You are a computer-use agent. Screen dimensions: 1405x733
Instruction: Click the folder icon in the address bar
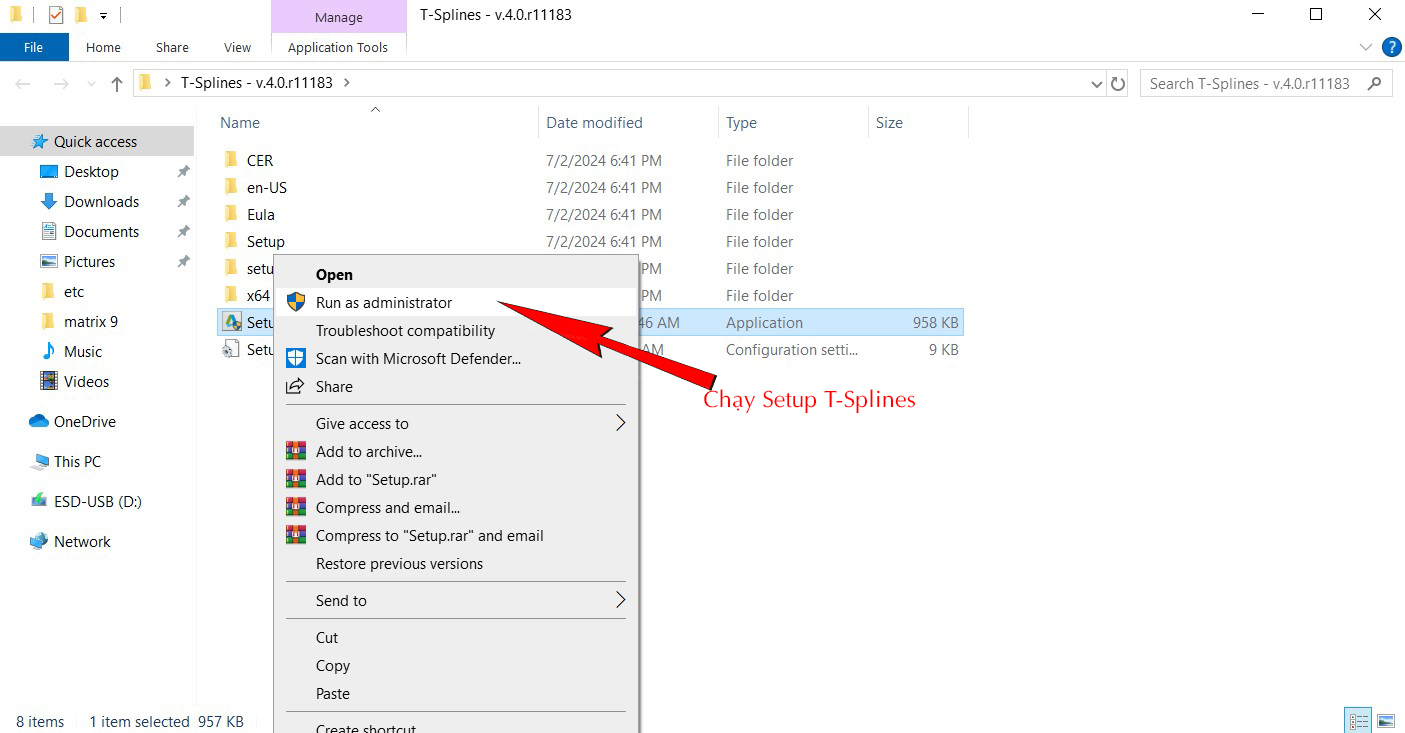tap(146, 83)
